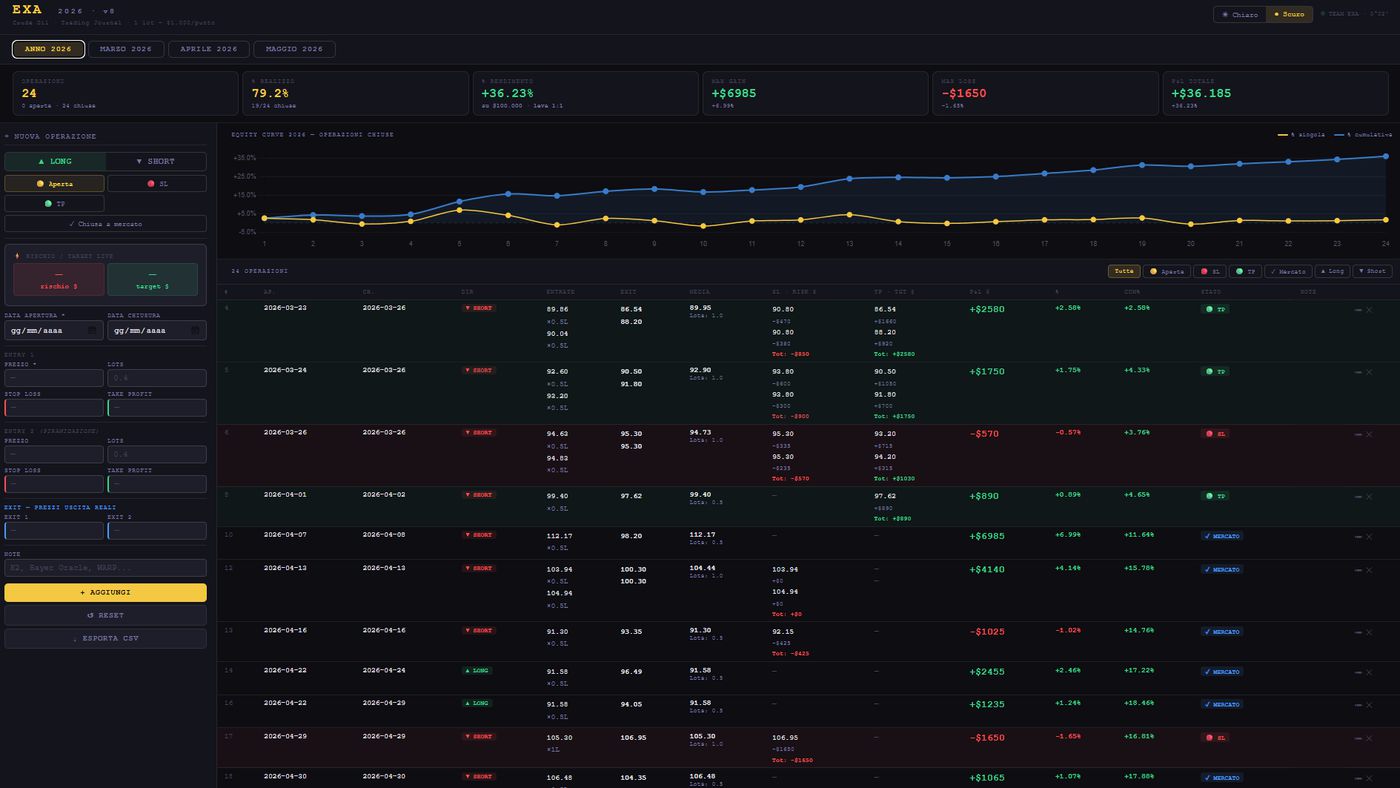Image resolution: width=1400 pixels, height=788 pixels.
Task: Edit the +$6985 trade row
Action: [x=1358, y=537]
